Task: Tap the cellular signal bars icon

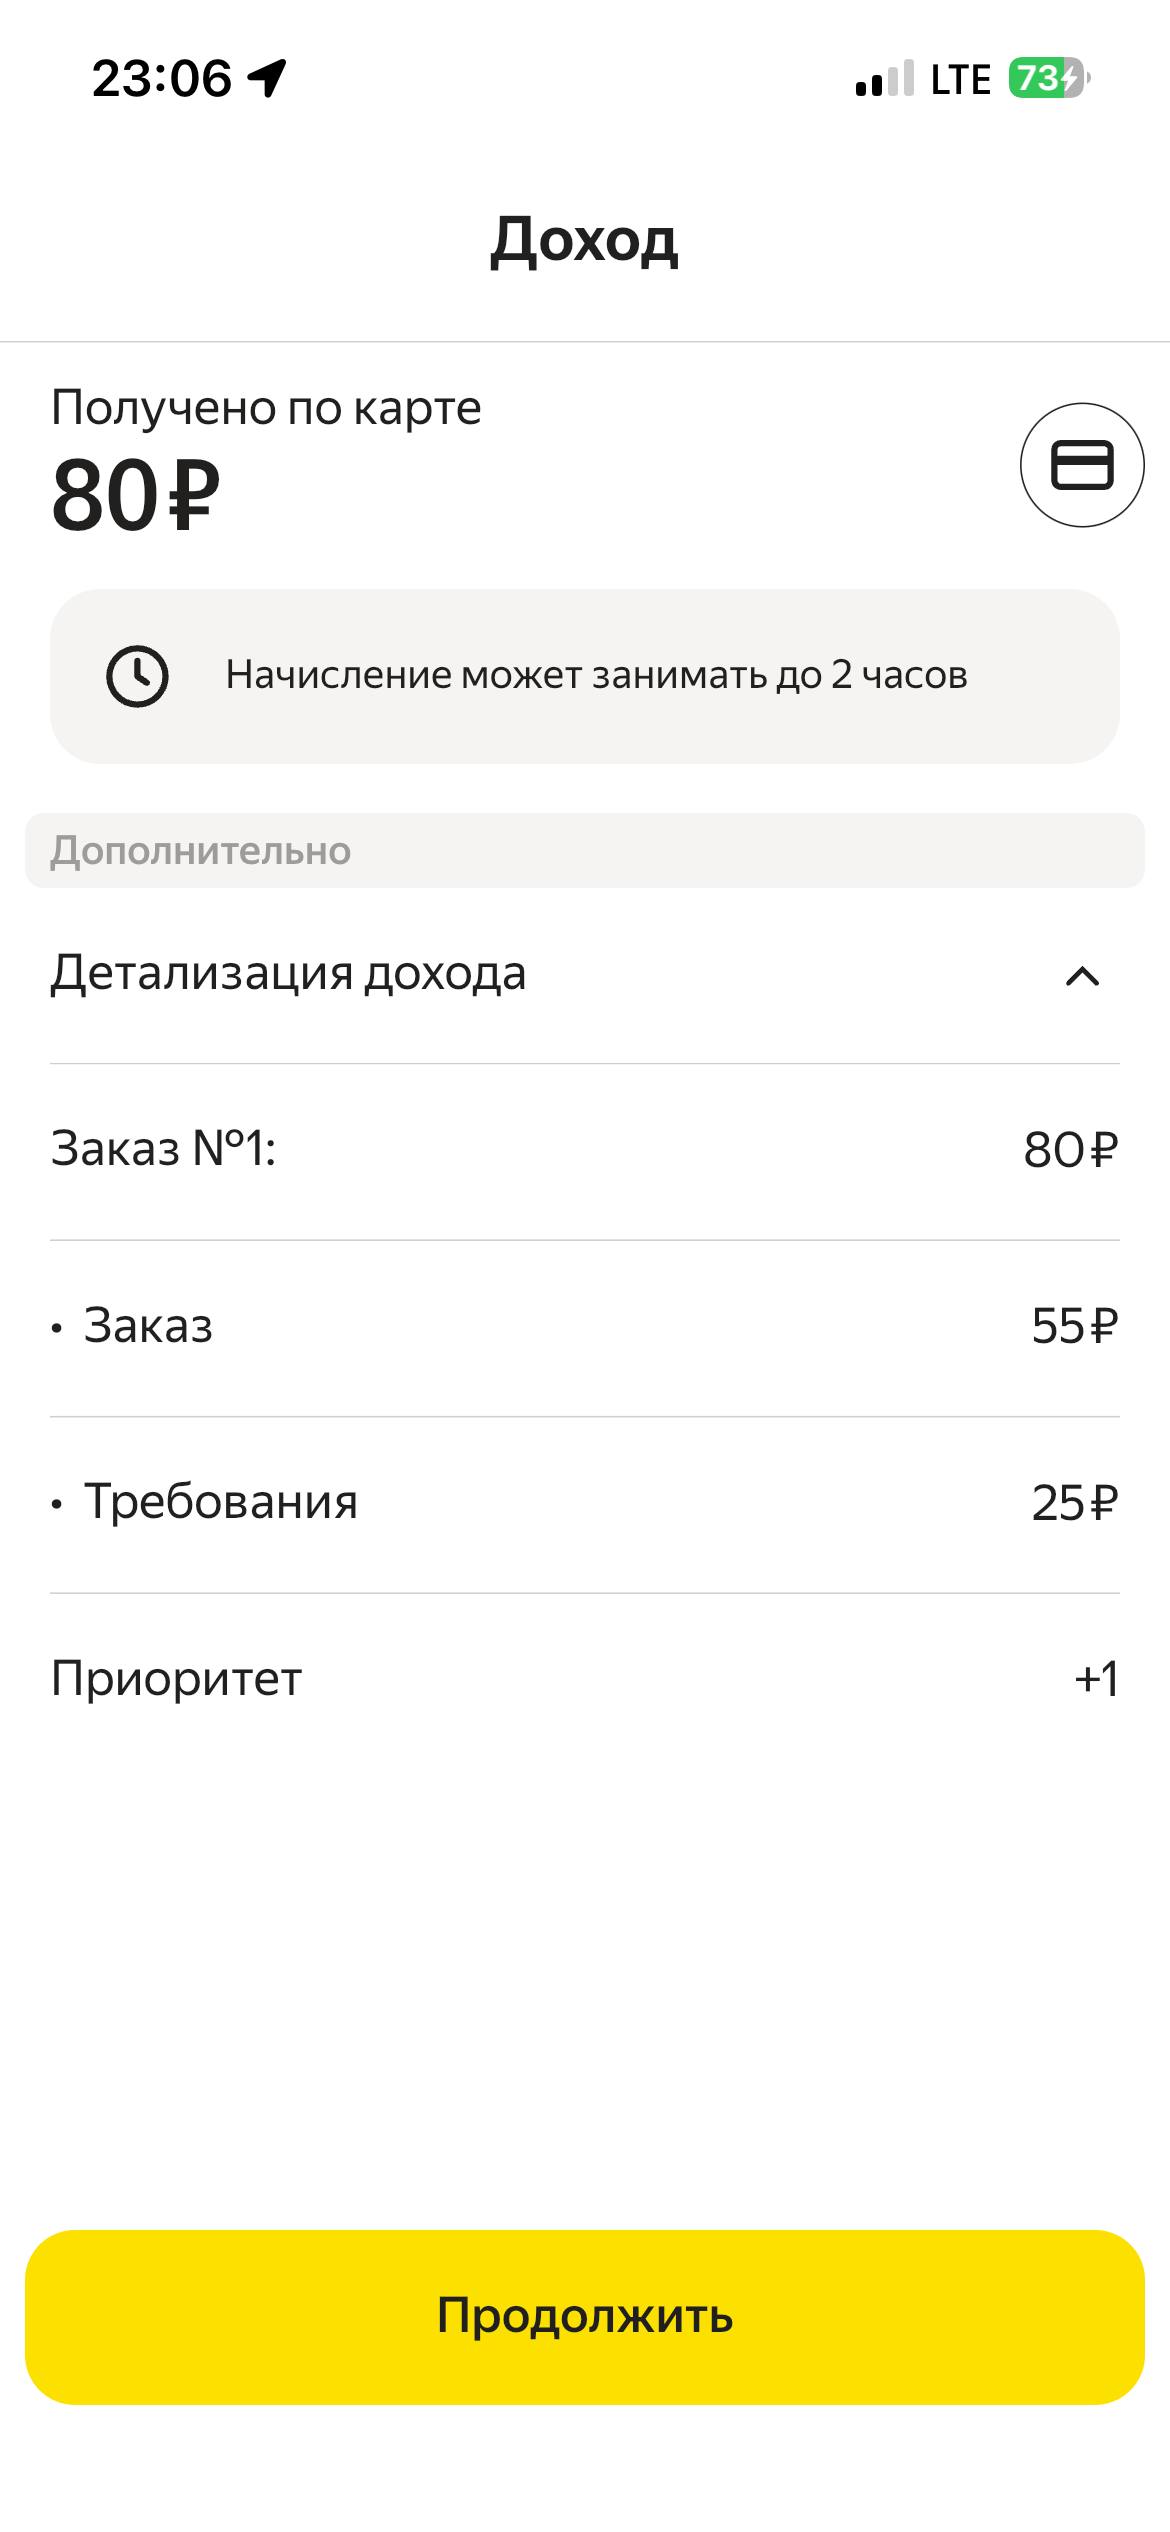Action: point(884,78)
